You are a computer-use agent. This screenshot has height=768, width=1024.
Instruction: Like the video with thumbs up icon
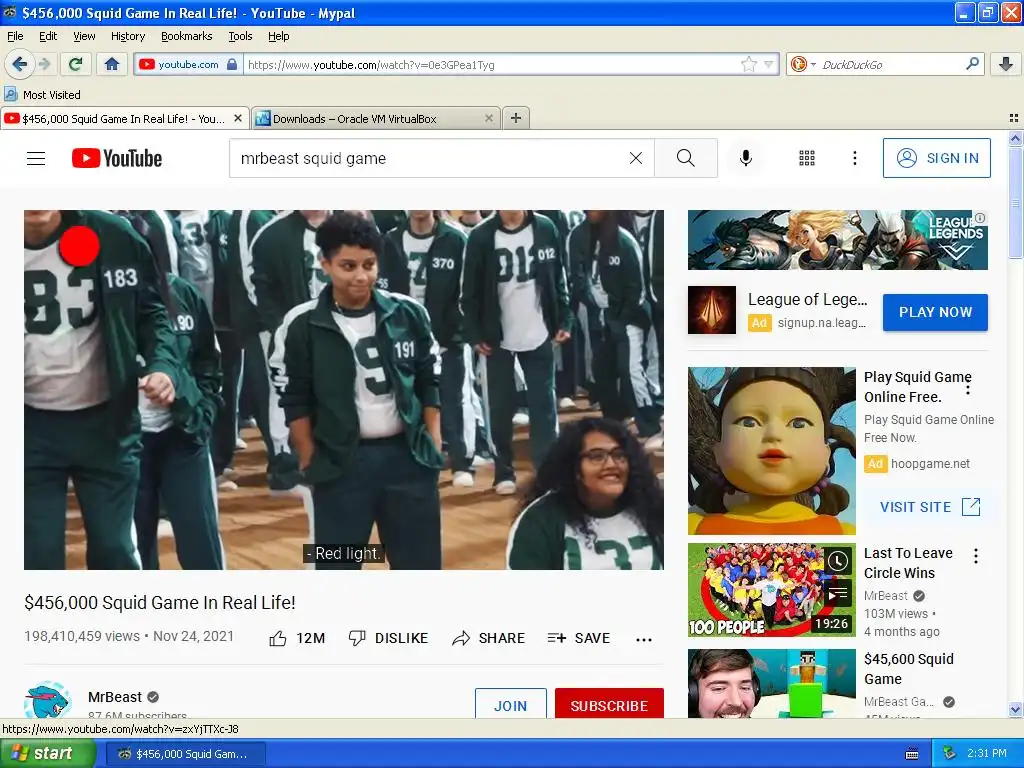(x=278, y=639)
